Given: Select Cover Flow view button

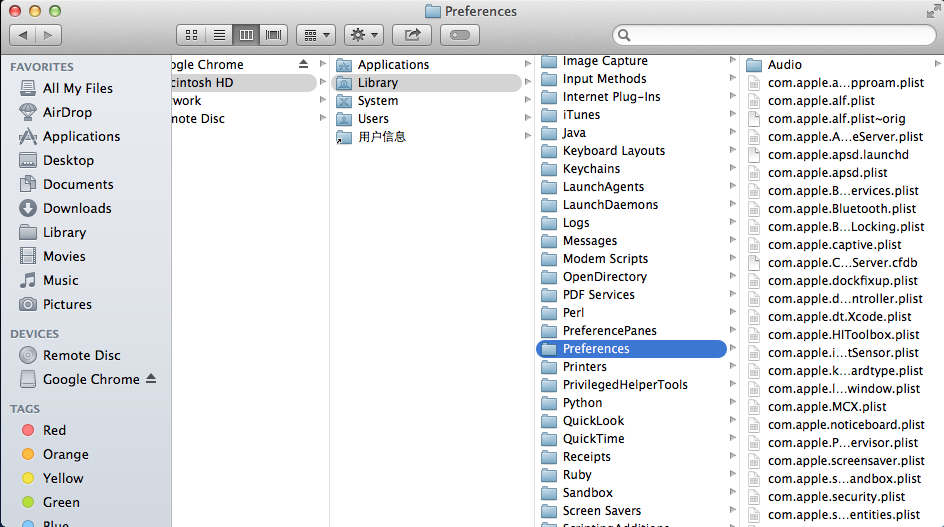Looking at the screenshot, I should pos(273,35).
